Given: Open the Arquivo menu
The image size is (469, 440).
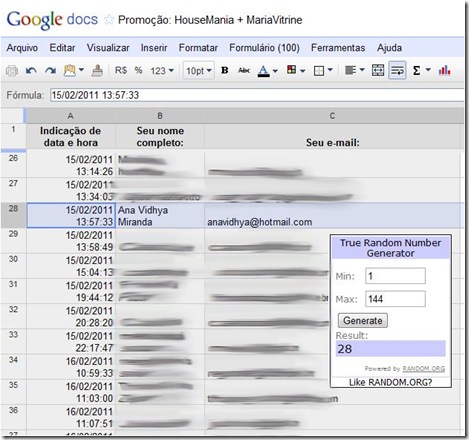Looking at the screenshot, I should (x=22, y=48).
